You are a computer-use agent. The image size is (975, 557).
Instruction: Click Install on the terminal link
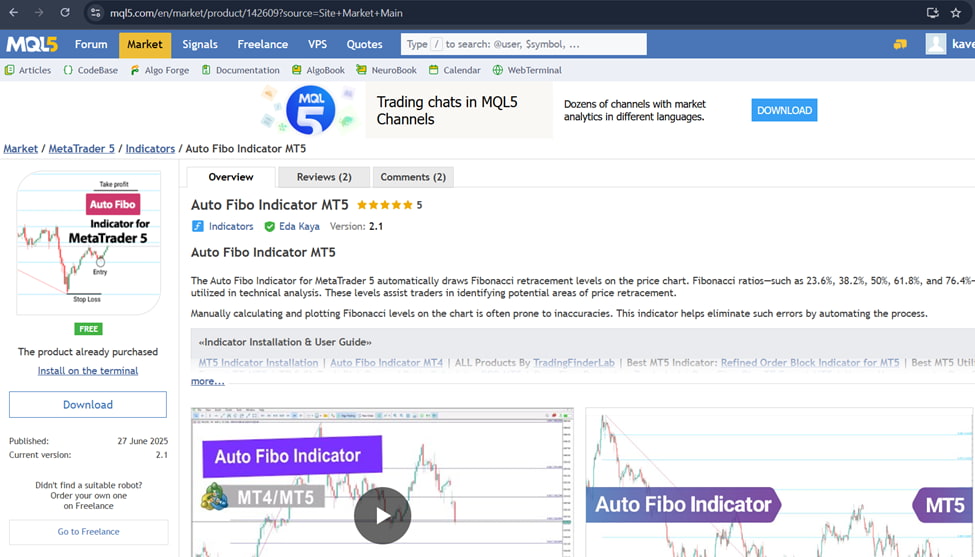(x=88, y=371)
